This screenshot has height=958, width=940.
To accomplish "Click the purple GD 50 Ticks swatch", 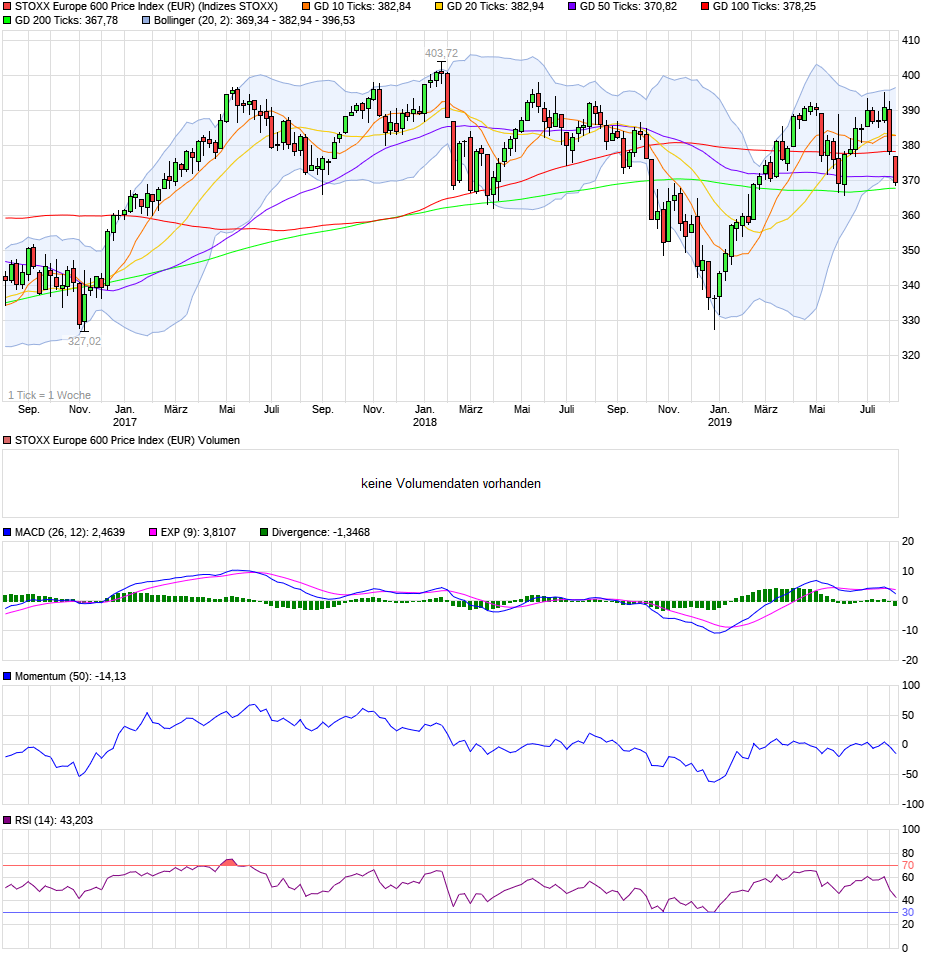I will [x=572, y=7].
